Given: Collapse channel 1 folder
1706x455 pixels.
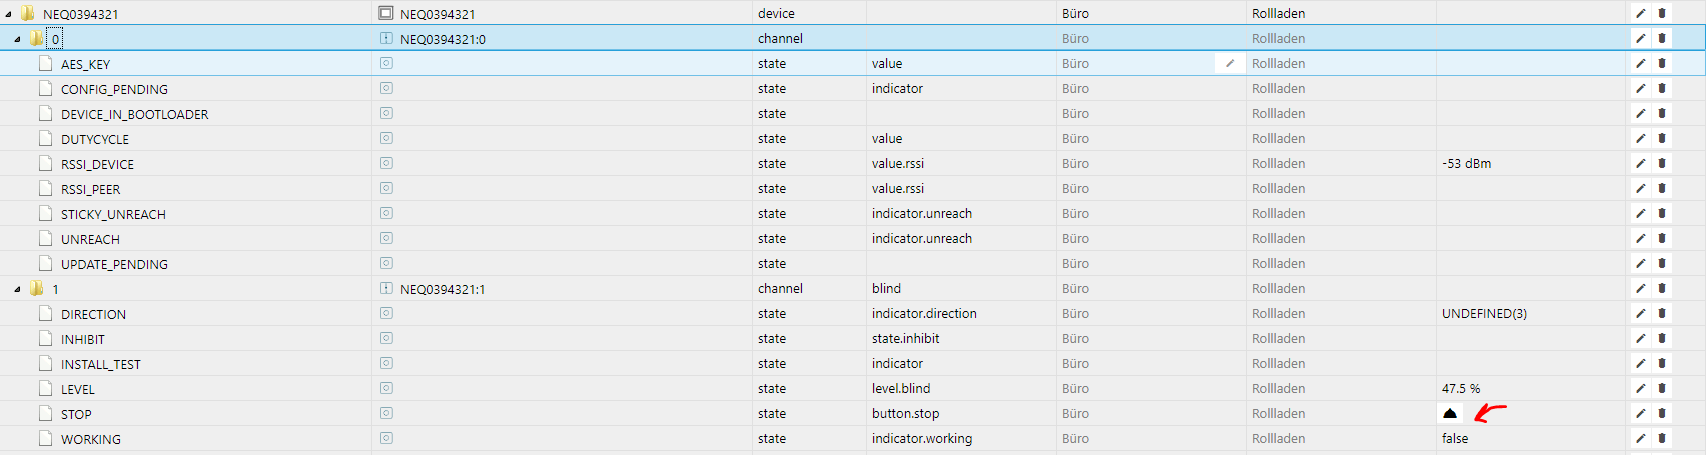Looking at the screenshot, I should coord(17,290).
